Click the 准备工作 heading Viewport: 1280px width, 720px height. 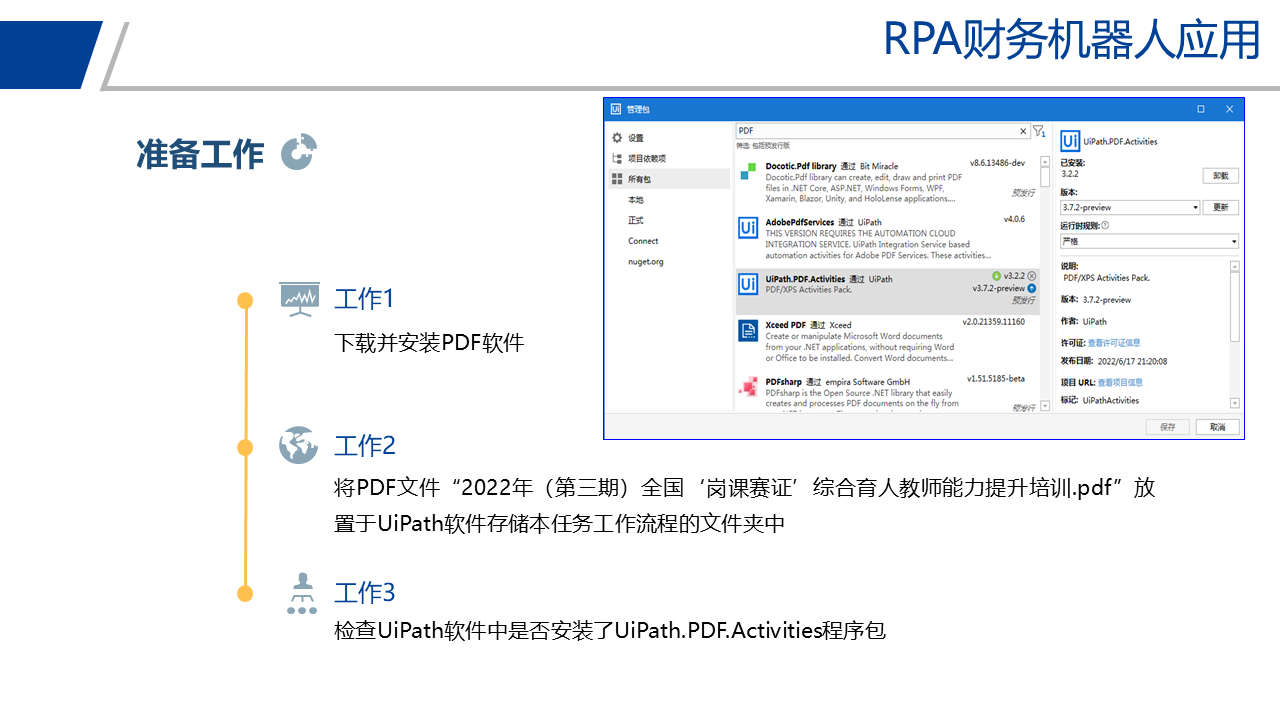(200, 154)
